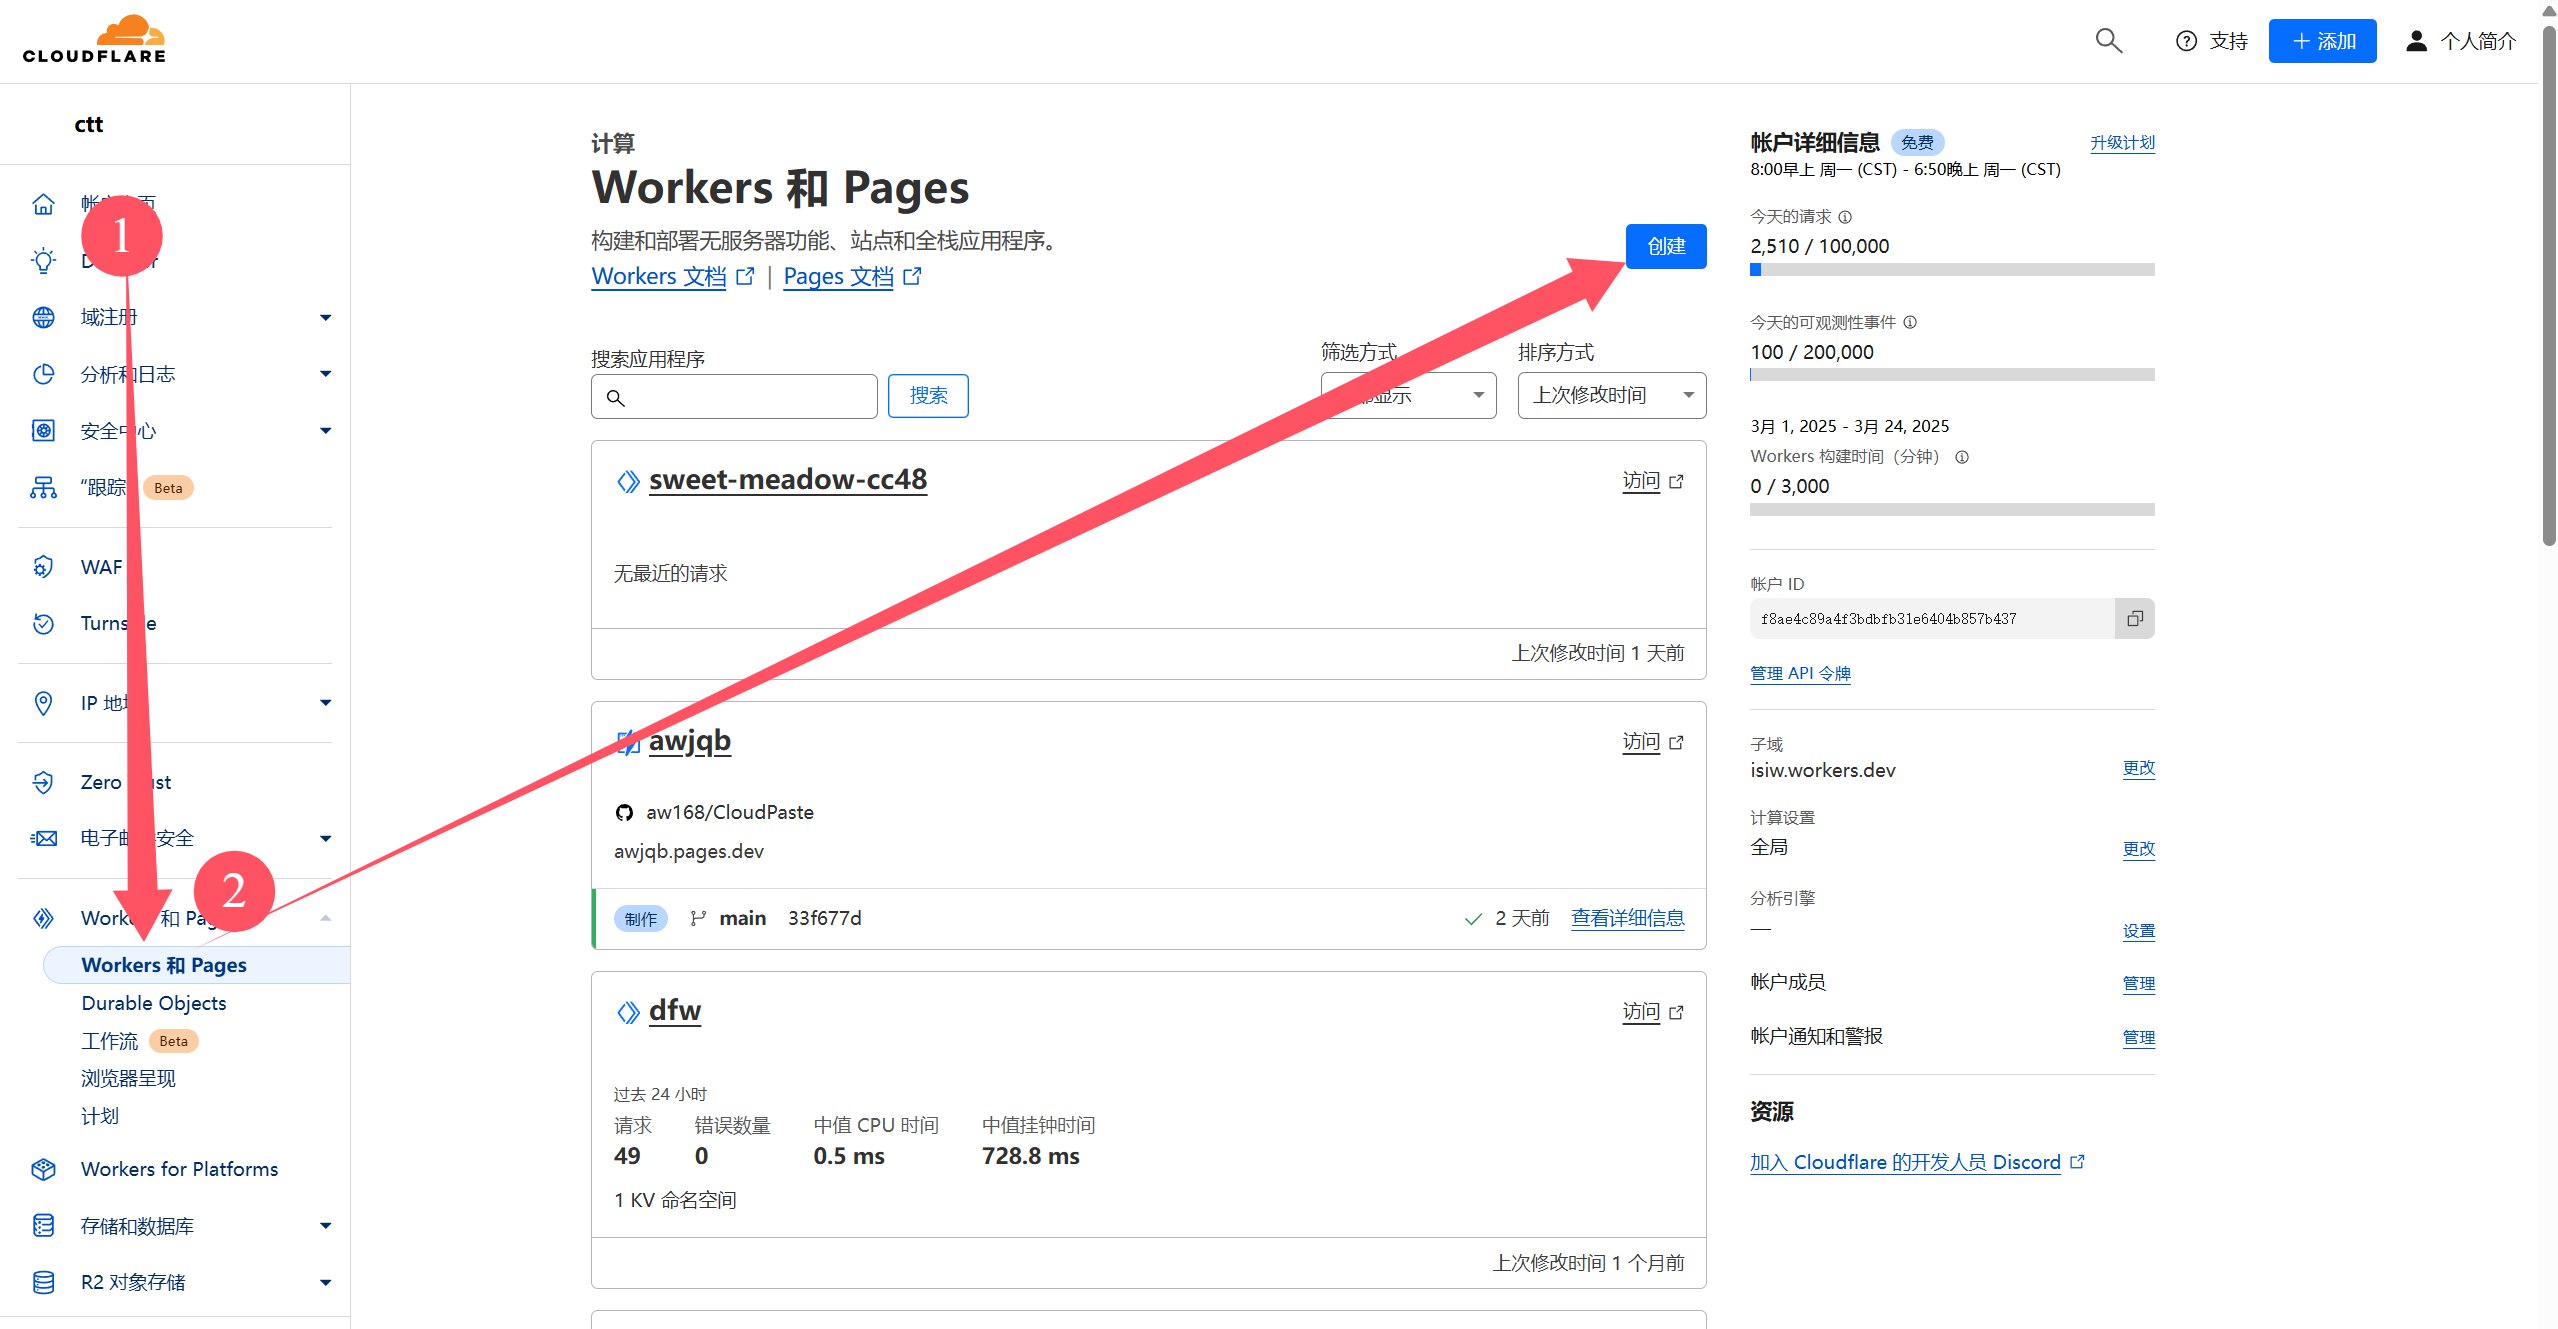Expand the 域注册 sidebar section

click(x=325, y=318)
